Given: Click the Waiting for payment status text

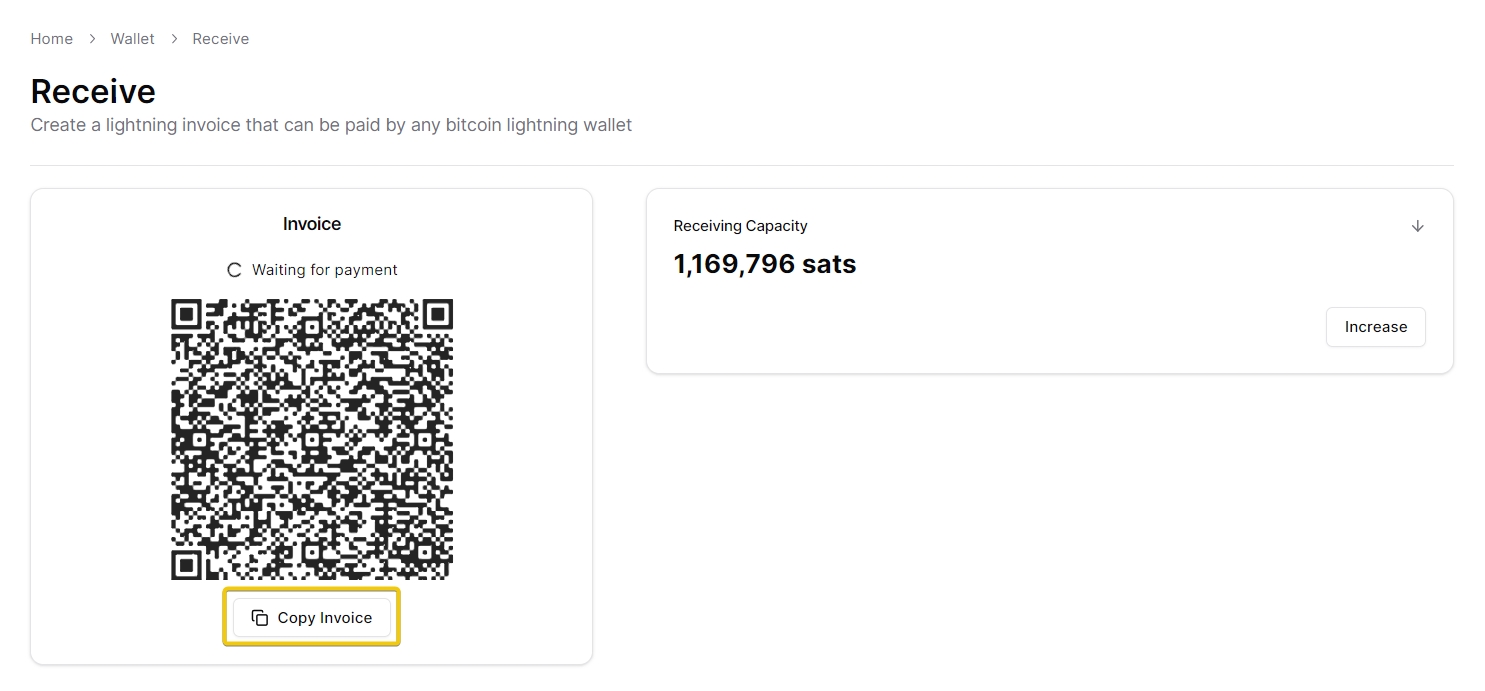Looking at the screenshot, I should coord(325,270).
